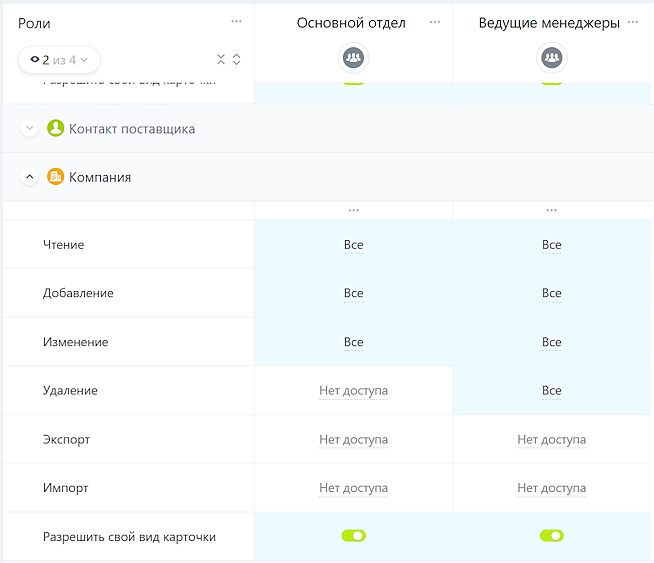Click the Основной отдел column title

click(351, 23)
